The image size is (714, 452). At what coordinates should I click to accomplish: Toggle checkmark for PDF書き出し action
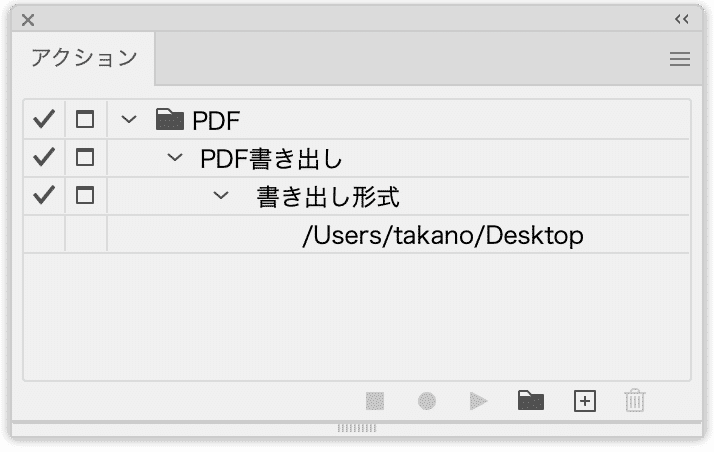coord(44,157)
